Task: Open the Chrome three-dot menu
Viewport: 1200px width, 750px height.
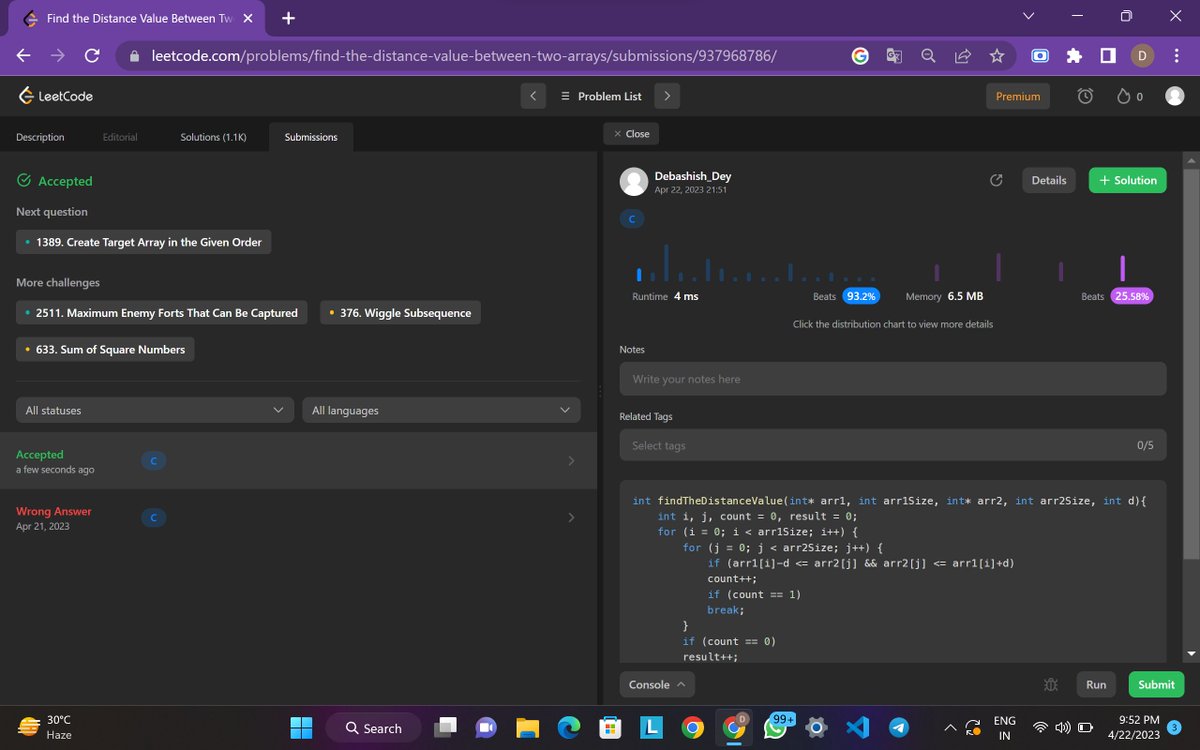Action: [x=1176, y=56]
